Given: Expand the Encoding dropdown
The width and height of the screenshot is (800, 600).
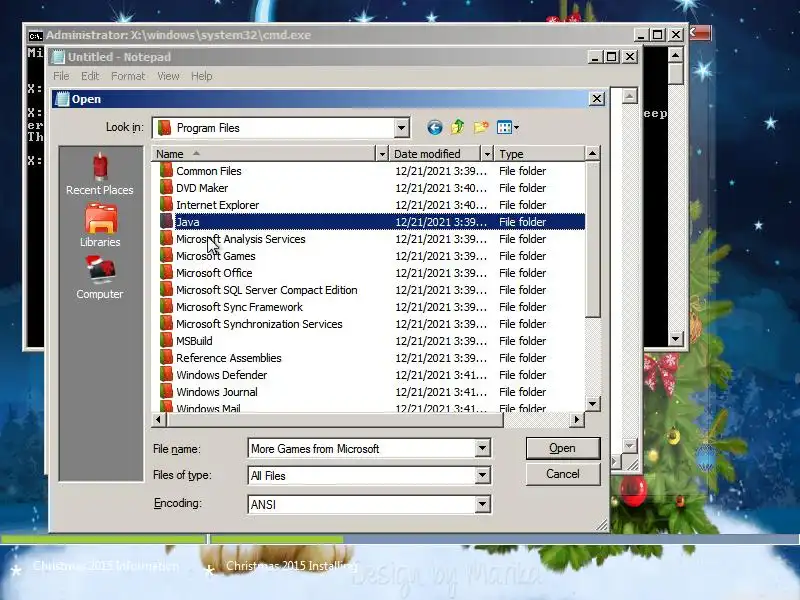Looking at the screenshot, I should click(x=482, y=504).
